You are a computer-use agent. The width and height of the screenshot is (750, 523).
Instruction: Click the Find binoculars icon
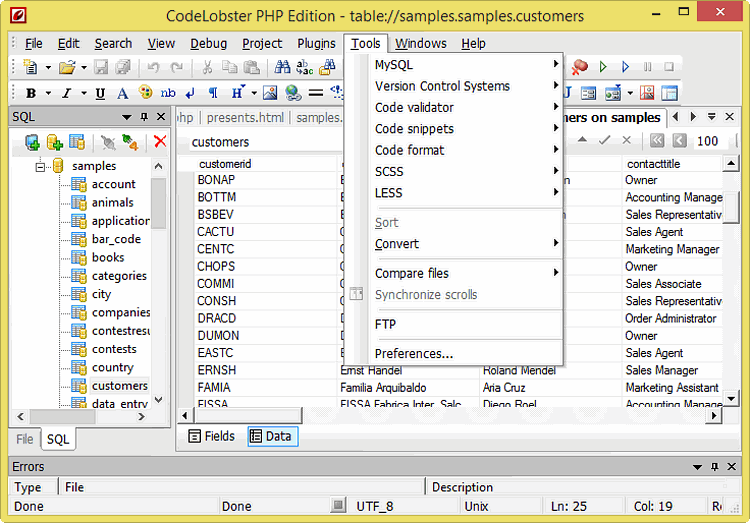pyautogui.click(x=282, y=67)
